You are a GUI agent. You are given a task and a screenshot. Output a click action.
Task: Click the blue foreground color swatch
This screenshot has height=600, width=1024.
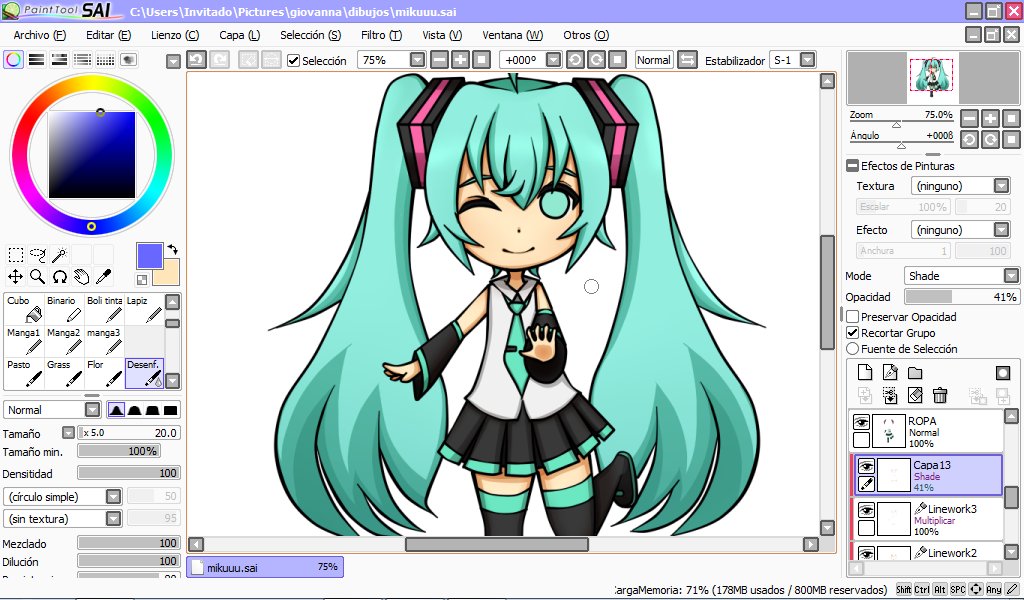click(150, 256)
